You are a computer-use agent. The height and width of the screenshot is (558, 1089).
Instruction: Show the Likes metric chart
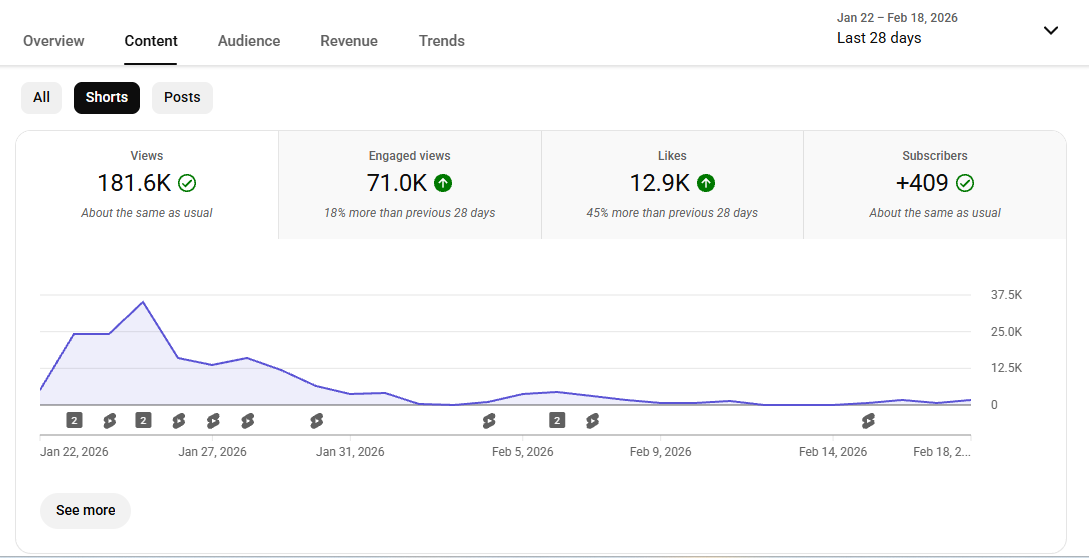(x=672, y=184)
